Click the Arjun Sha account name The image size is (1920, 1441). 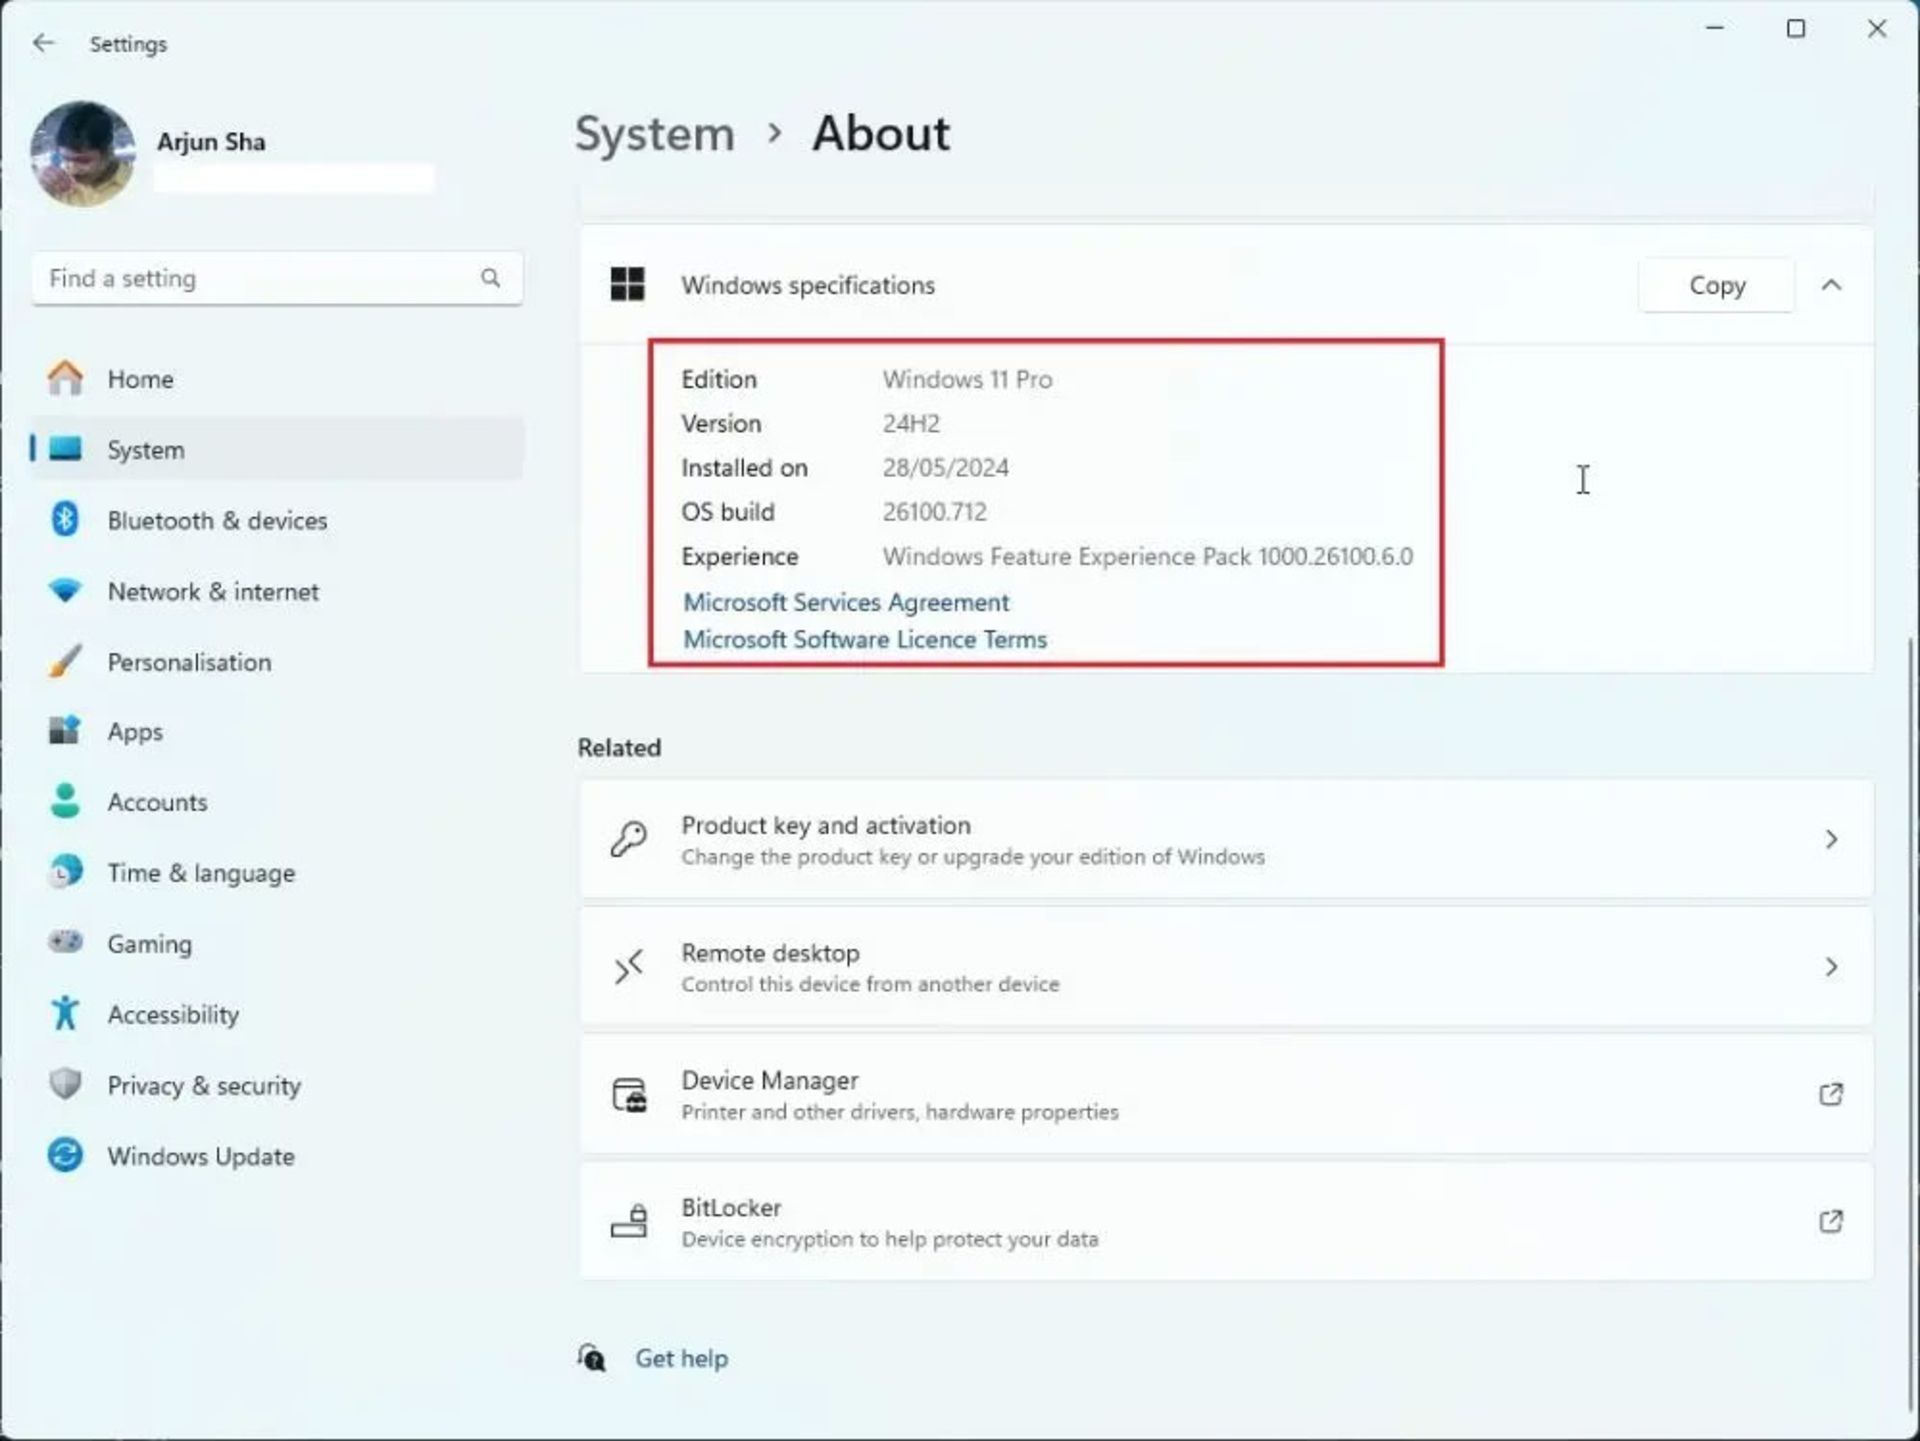[211, 142]
